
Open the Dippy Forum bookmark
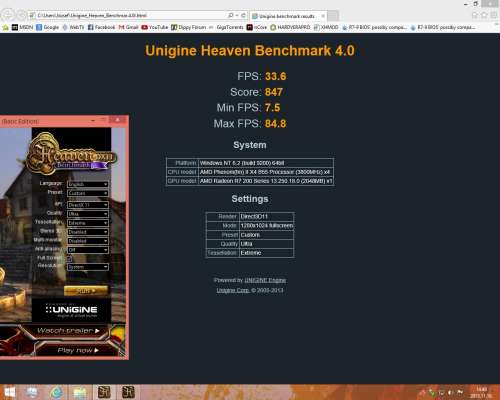click(x=189, y=27)
